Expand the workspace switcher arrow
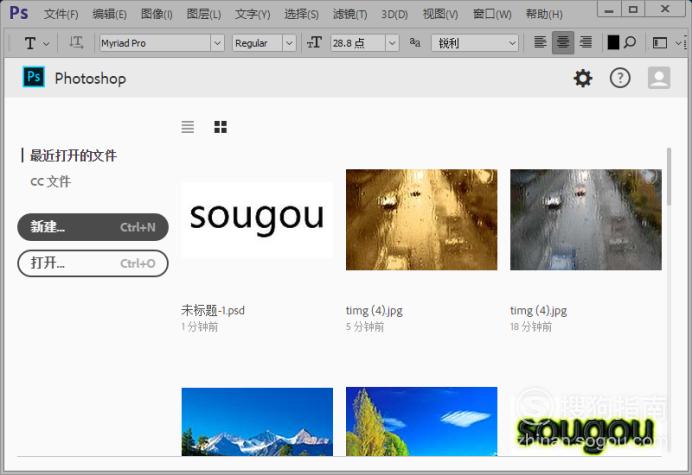Viewport: 692px width, 475px height. [678, 43]
